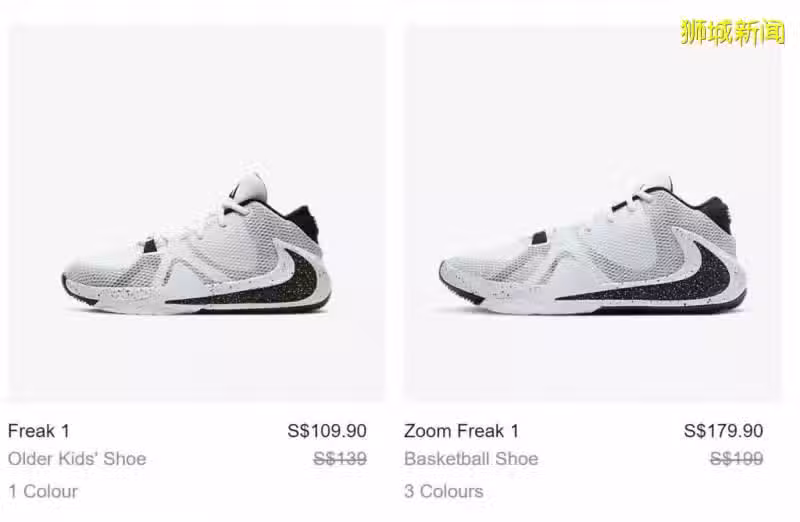
Task: Click the toe of Zoom Freak 1 shoe
Action: [459, 278]
